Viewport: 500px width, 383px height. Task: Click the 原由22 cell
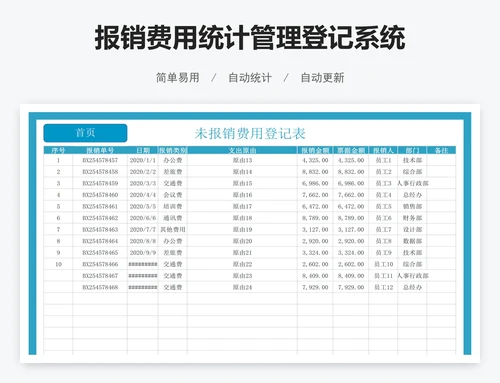[242, 264]
